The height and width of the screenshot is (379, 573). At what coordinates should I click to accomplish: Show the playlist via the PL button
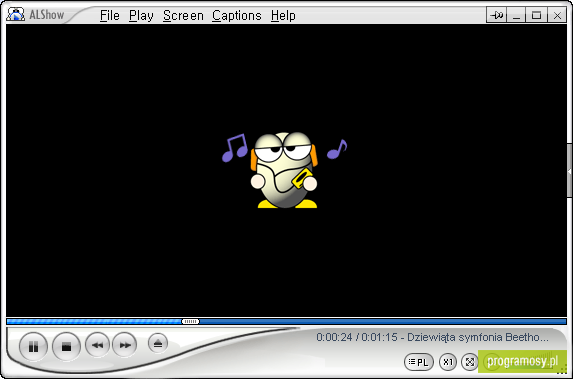point(419,362)
